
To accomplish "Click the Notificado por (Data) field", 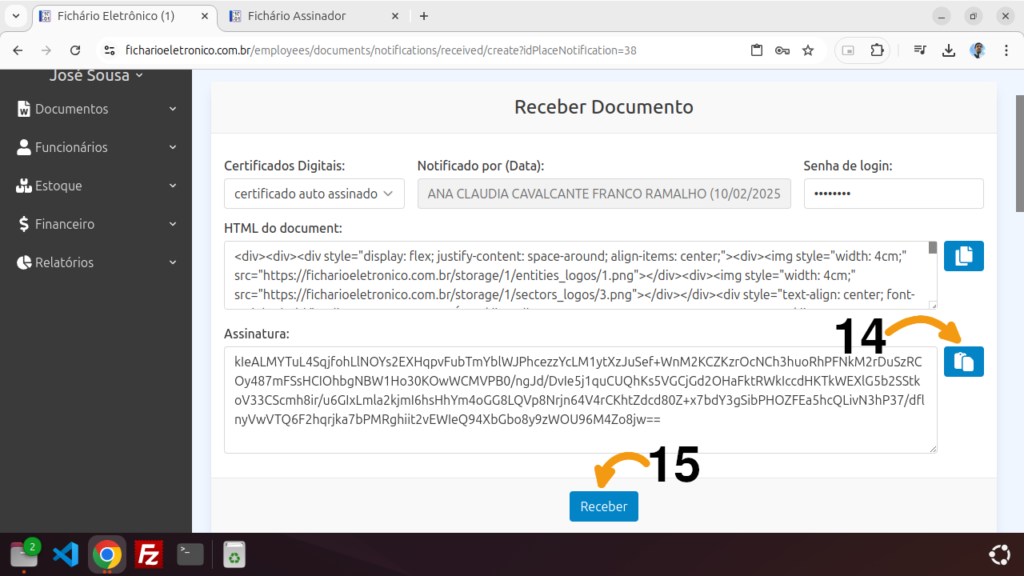I will pos(604,193).
